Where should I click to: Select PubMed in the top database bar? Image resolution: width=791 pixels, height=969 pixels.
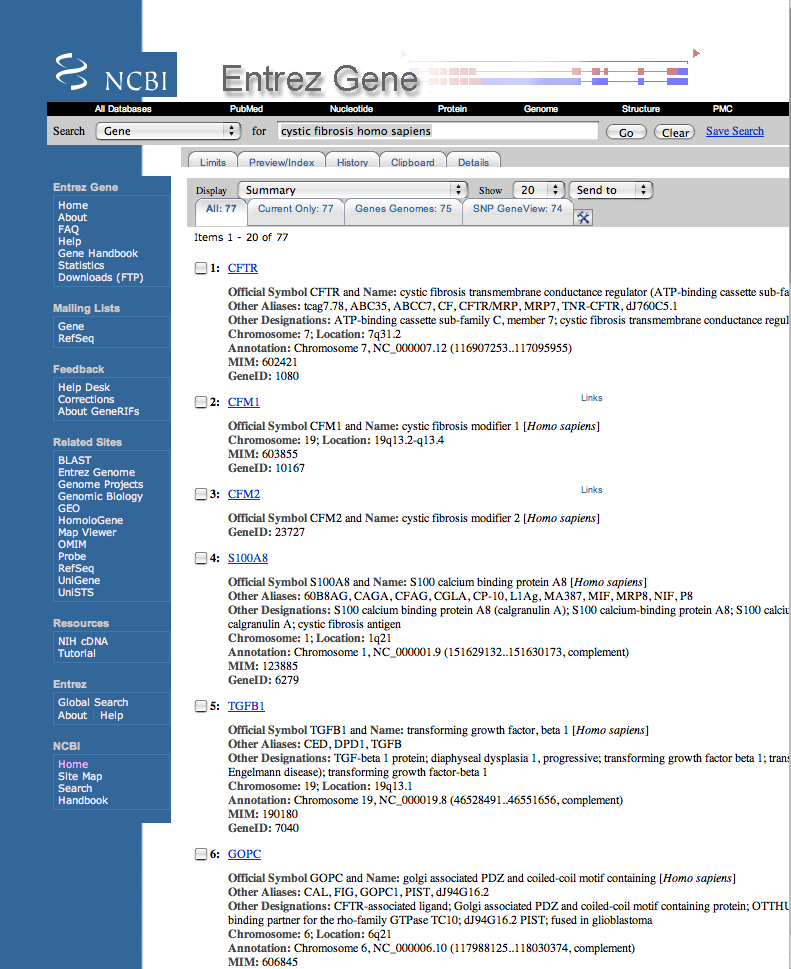click(246, 108)
